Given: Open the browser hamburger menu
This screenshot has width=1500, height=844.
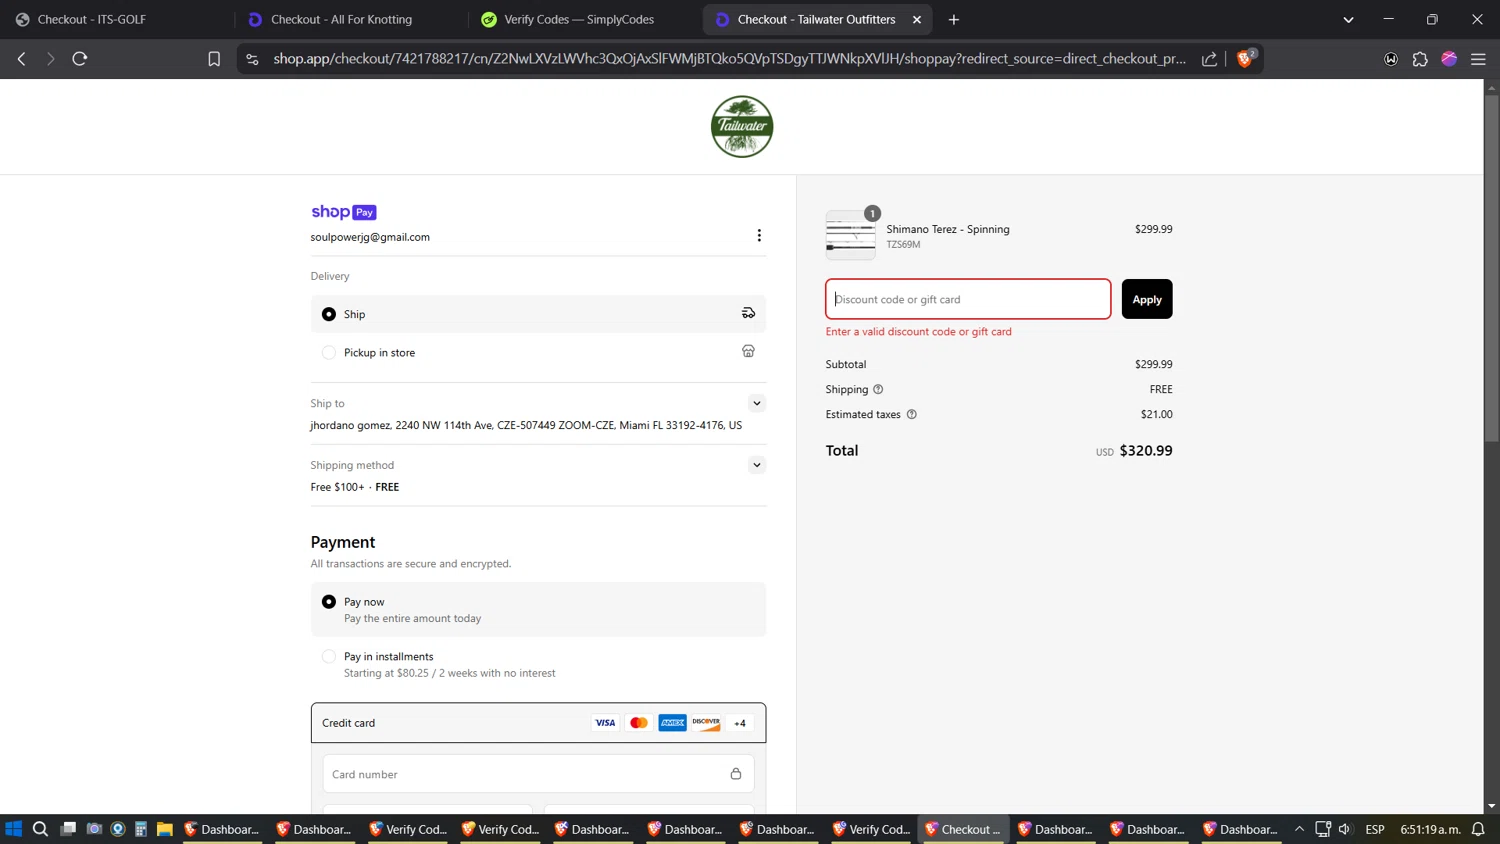Looking at the screenshot, I should [1478, 59].
